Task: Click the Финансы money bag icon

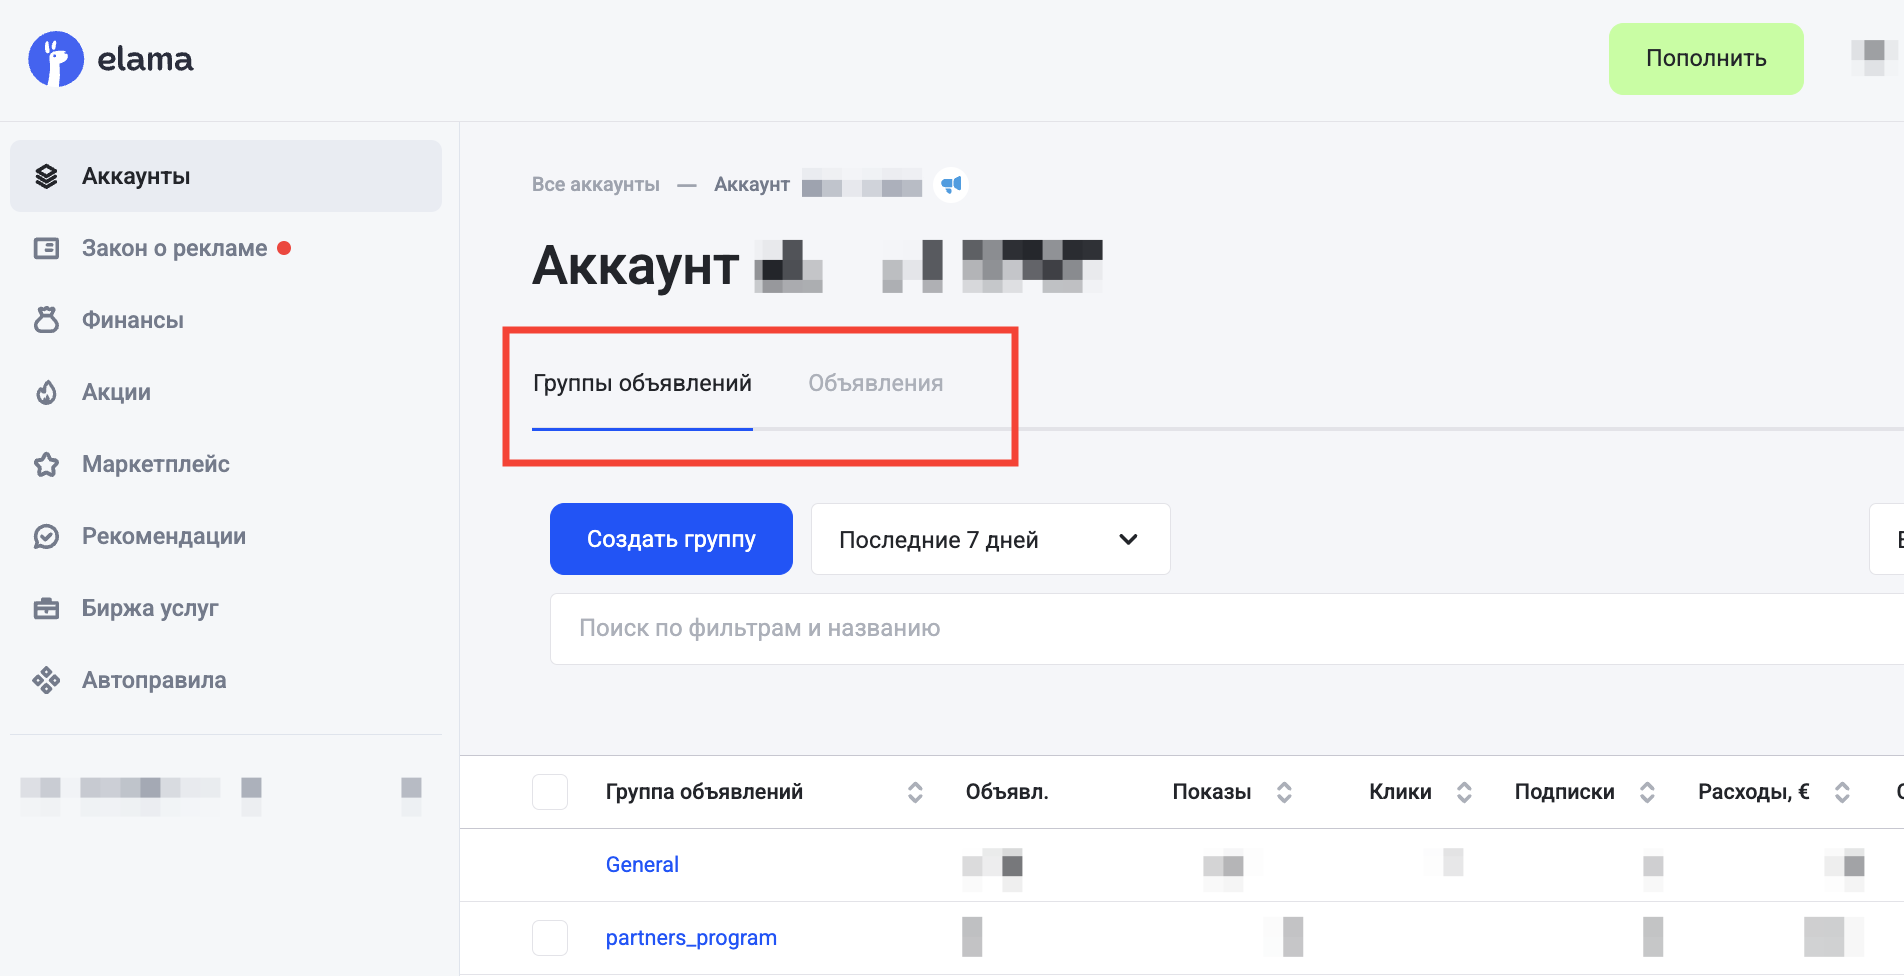Action: point(46,320)
